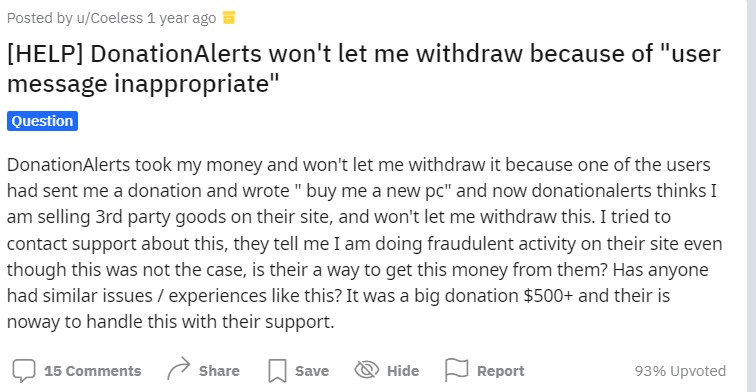Click the post body text paragraph
756x392 pixels.
(364, 243)
